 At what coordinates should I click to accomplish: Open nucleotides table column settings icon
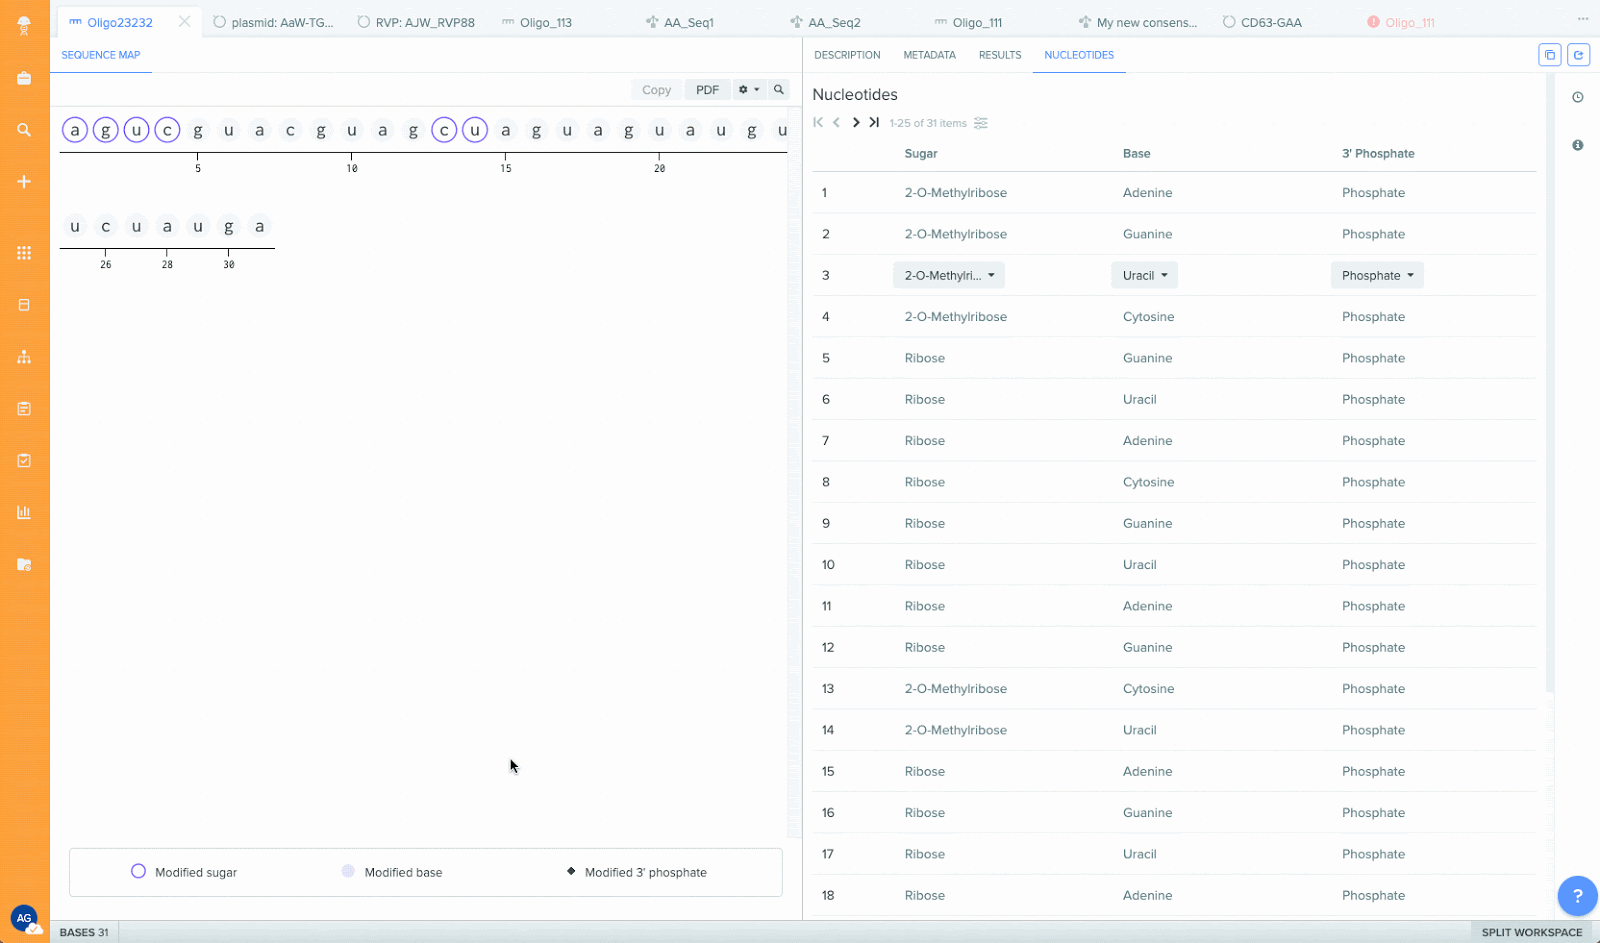pos(981,123)
